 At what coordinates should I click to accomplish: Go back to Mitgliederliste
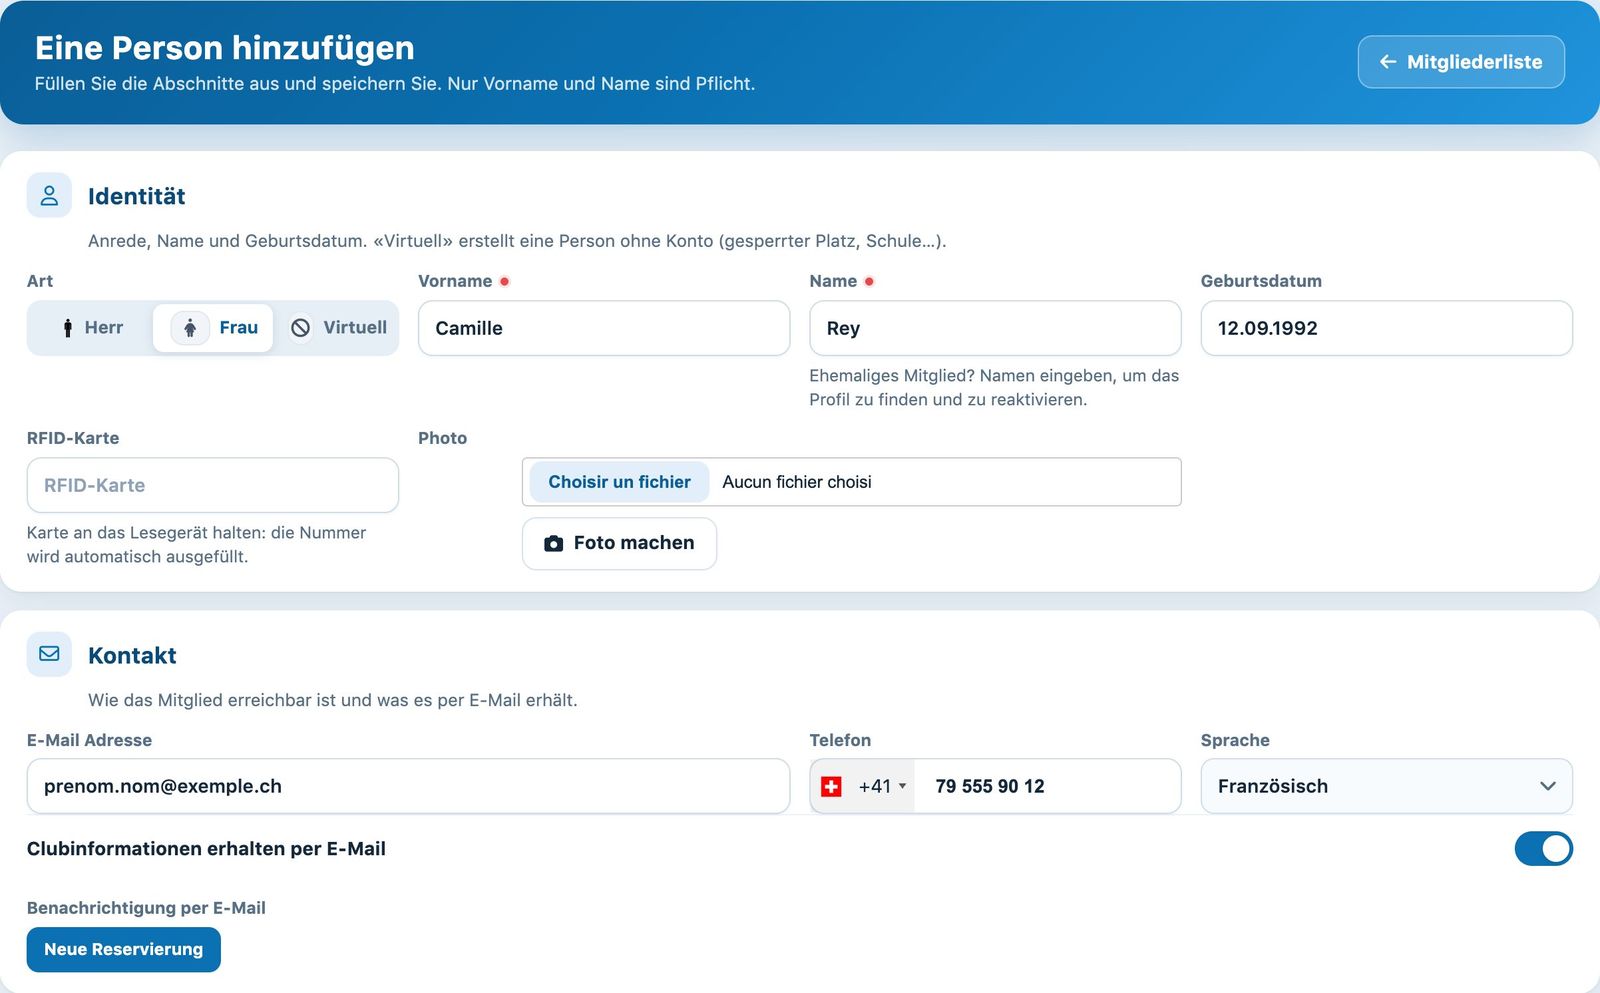1461,62
